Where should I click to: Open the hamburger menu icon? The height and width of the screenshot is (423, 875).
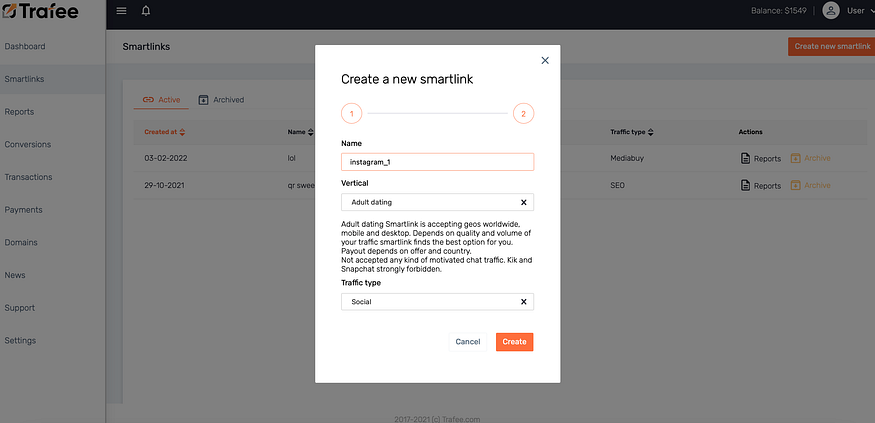pyautogui.click(x=121, y=11)
